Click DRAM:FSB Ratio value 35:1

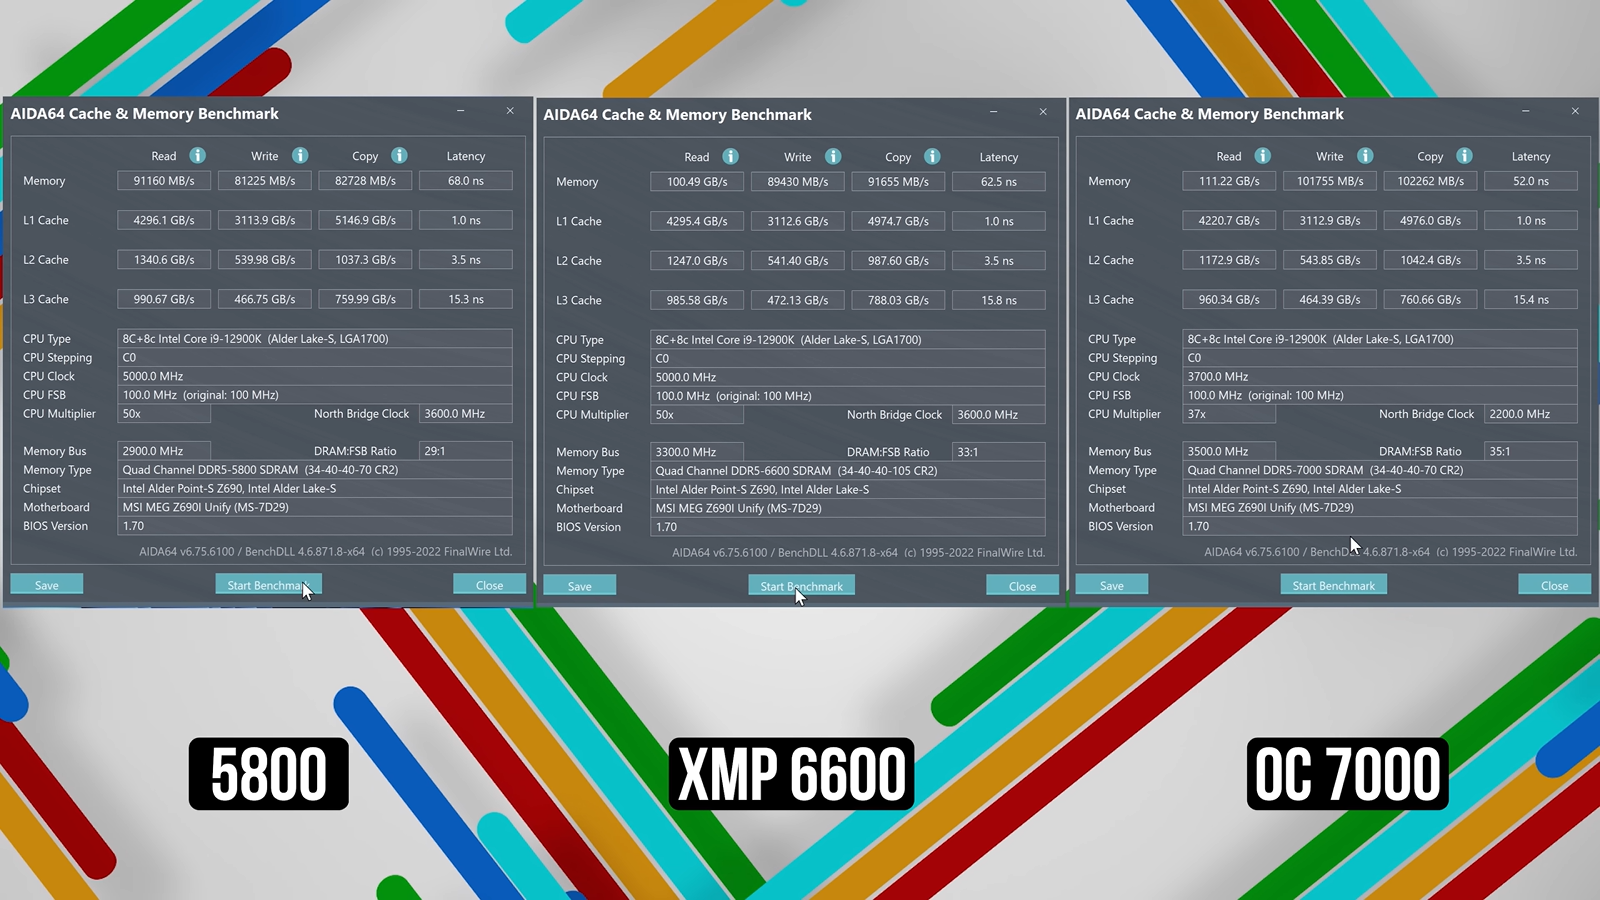click(x=1531, y=451)
